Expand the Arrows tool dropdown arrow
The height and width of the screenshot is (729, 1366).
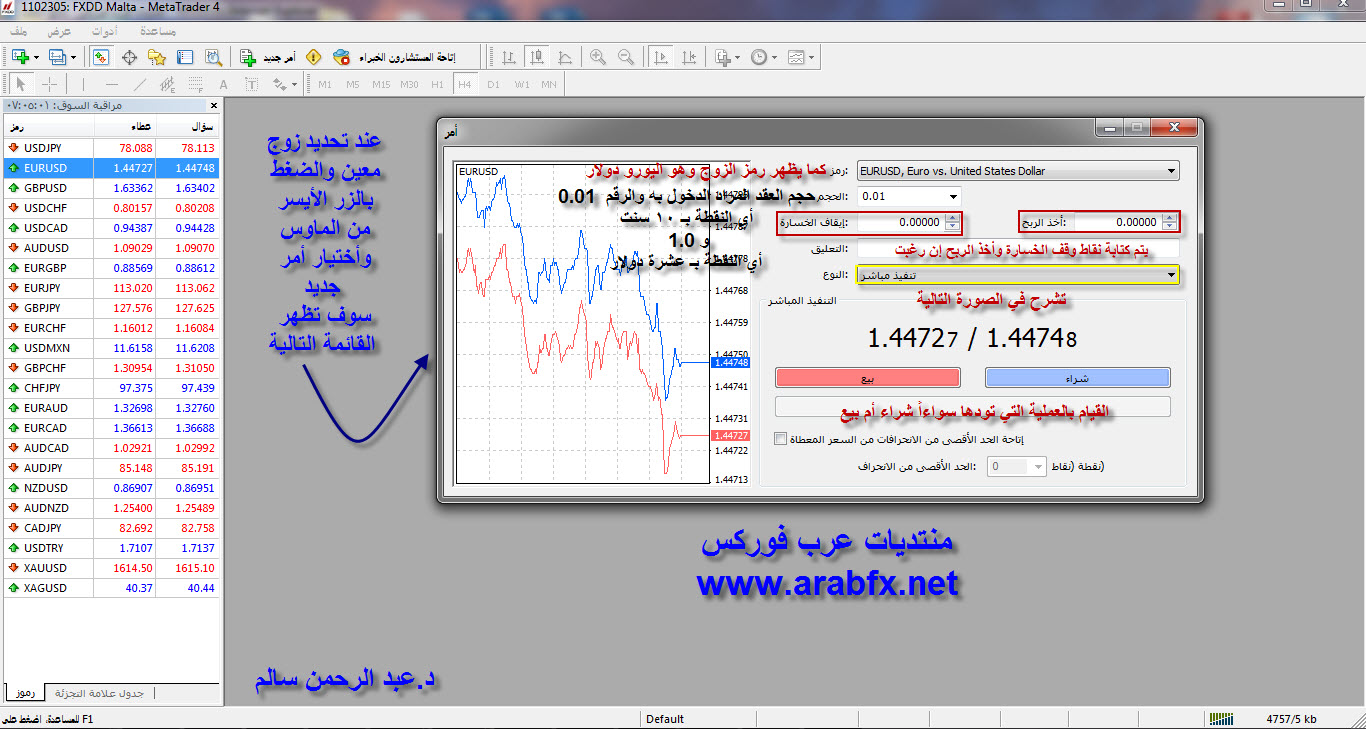[294, 85]
